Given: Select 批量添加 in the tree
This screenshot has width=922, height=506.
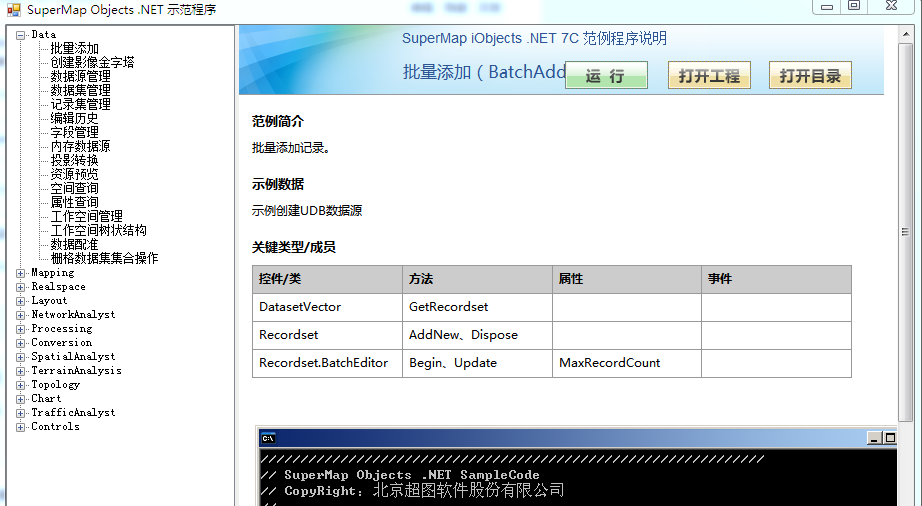Looking at the screenshot, I should click(75, 48).
